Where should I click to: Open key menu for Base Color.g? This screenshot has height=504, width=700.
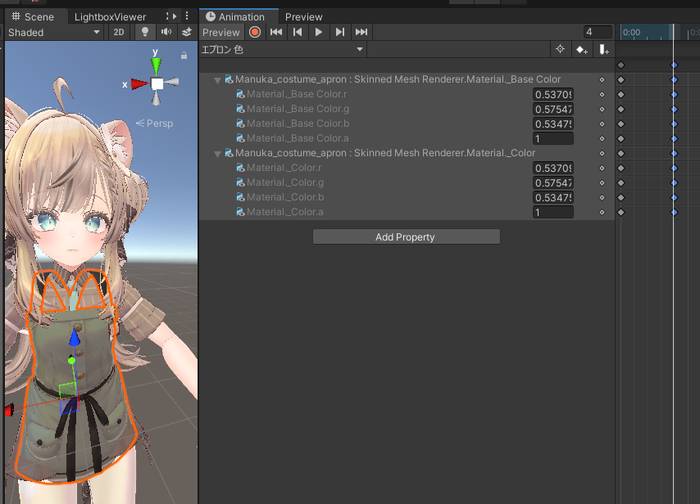602,109
